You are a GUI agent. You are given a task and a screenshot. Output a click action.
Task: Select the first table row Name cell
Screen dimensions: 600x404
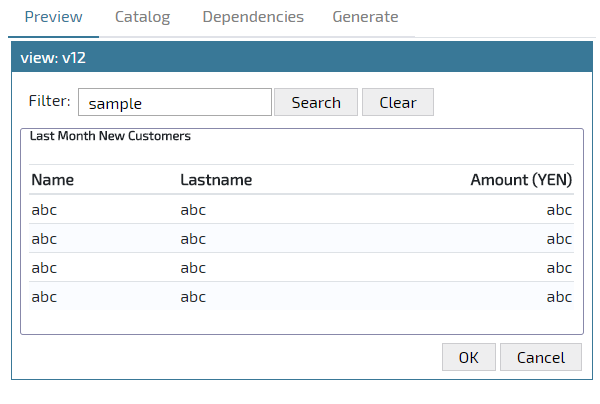tap(44, 210)
